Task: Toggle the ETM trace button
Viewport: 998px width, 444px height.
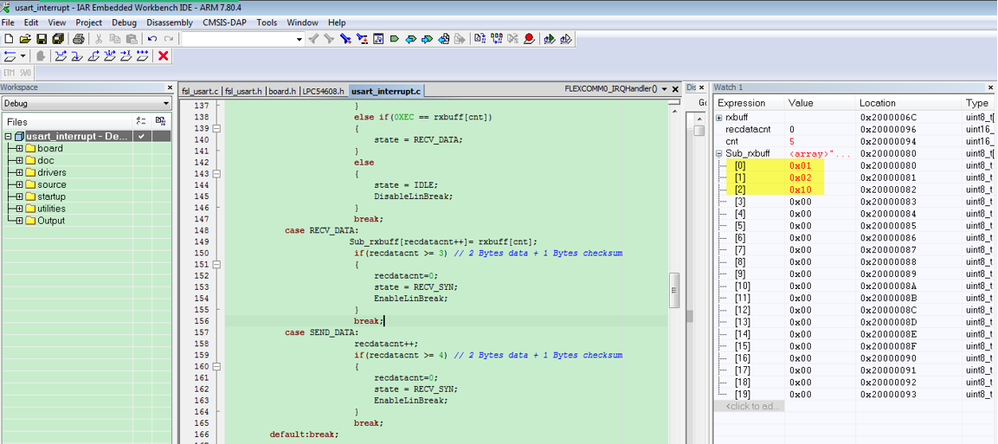Action: pyautogui.click(x=10, y=73)
